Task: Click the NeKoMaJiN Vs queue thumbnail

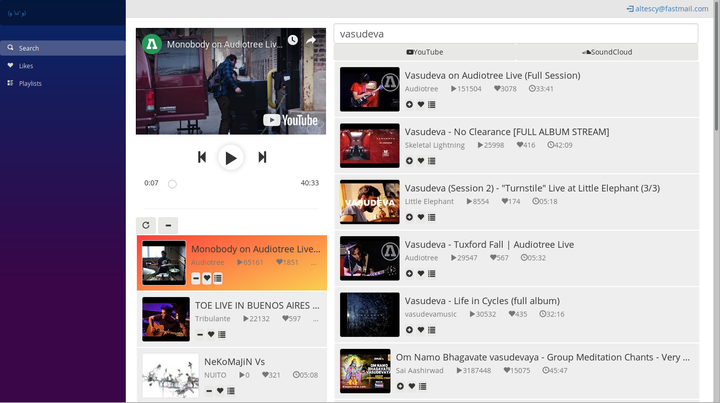Action: point(170,375)
